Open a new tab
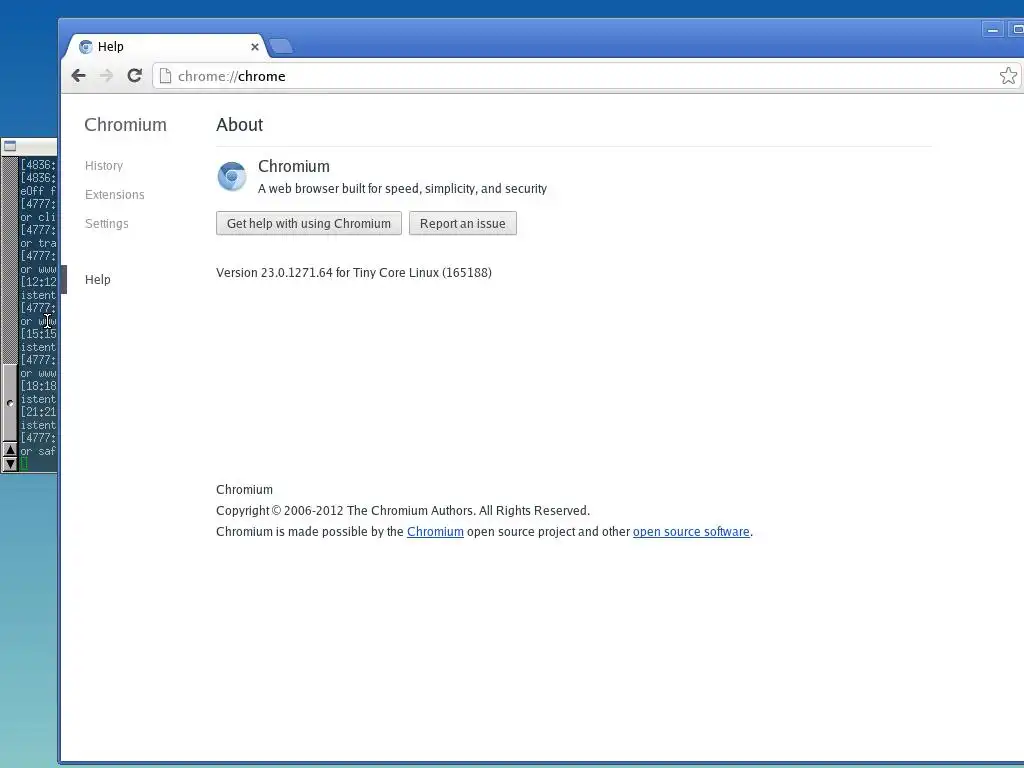Screen dimensions: 1024x768 (x=281, y=46)
